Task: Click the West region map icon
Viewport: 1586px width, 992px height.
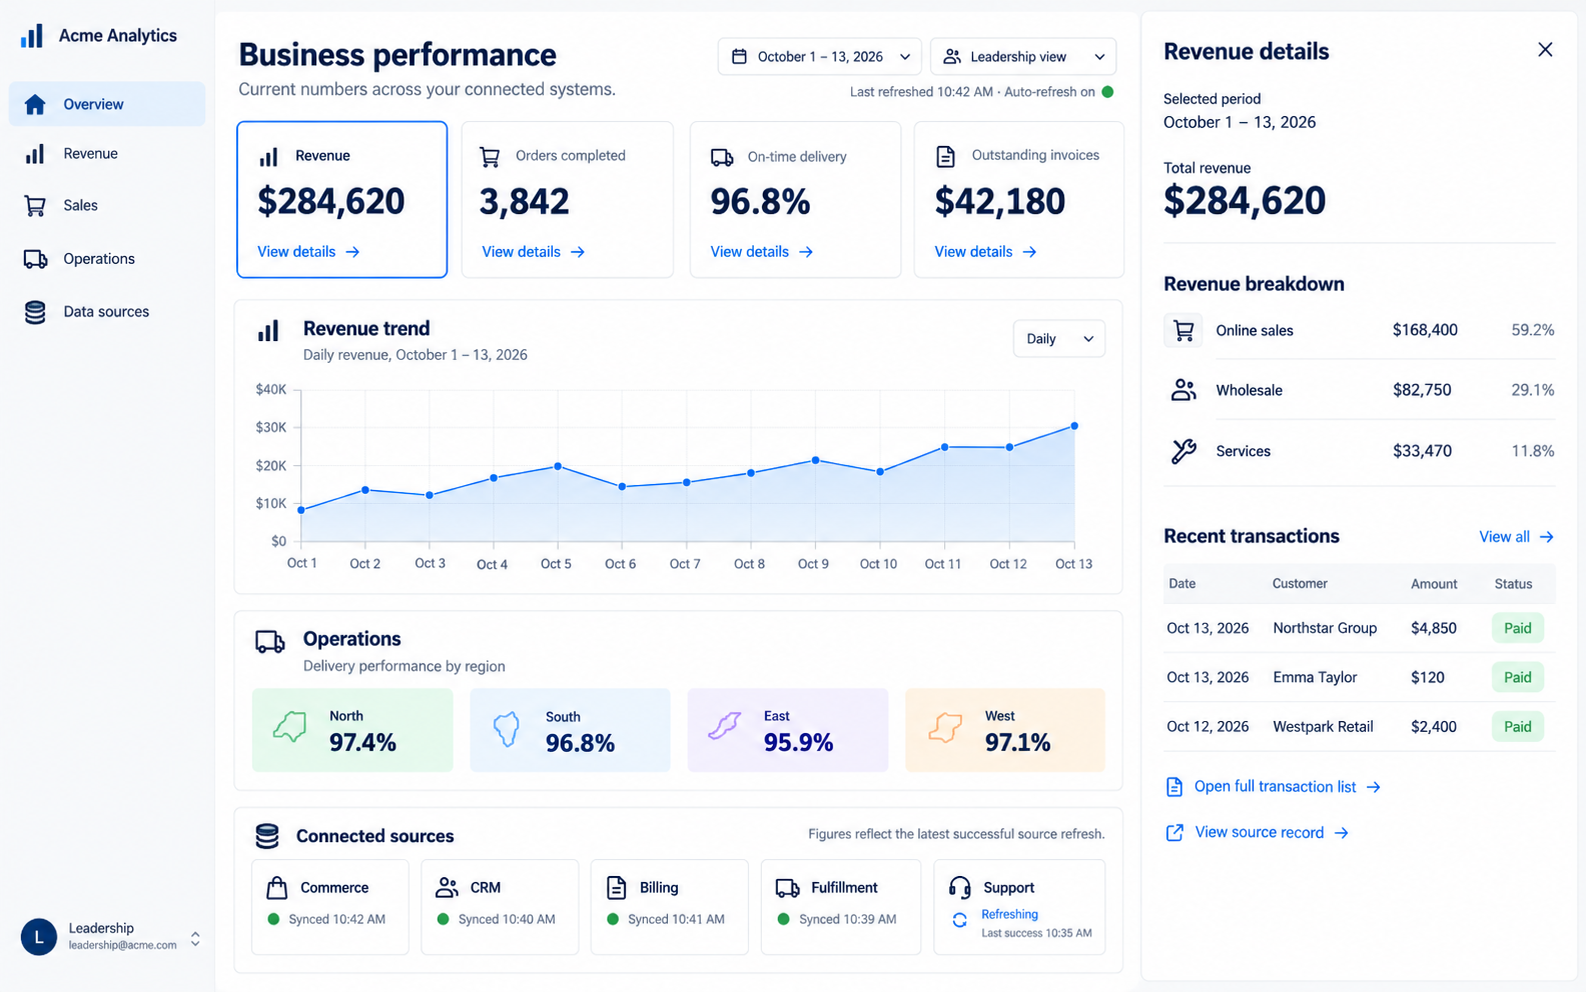Action: point(945,727)
